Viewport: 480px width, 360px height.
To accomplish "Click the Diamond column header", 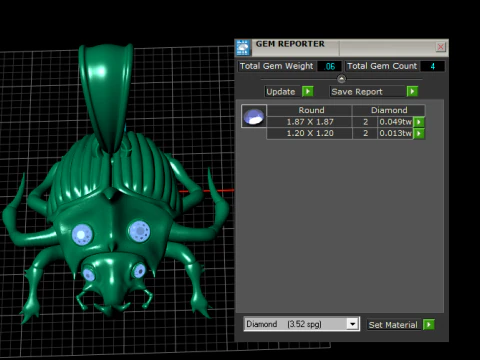I will [x=389, y=110].
